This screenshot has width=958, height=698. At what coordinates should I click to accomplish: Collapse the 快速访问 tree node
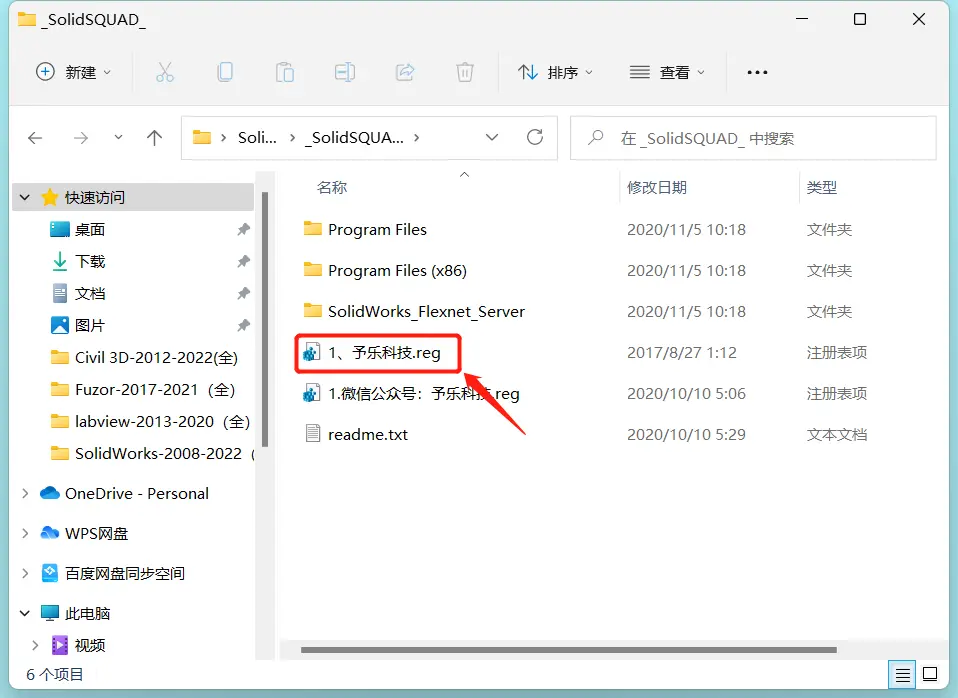click(x=25, y=197)
